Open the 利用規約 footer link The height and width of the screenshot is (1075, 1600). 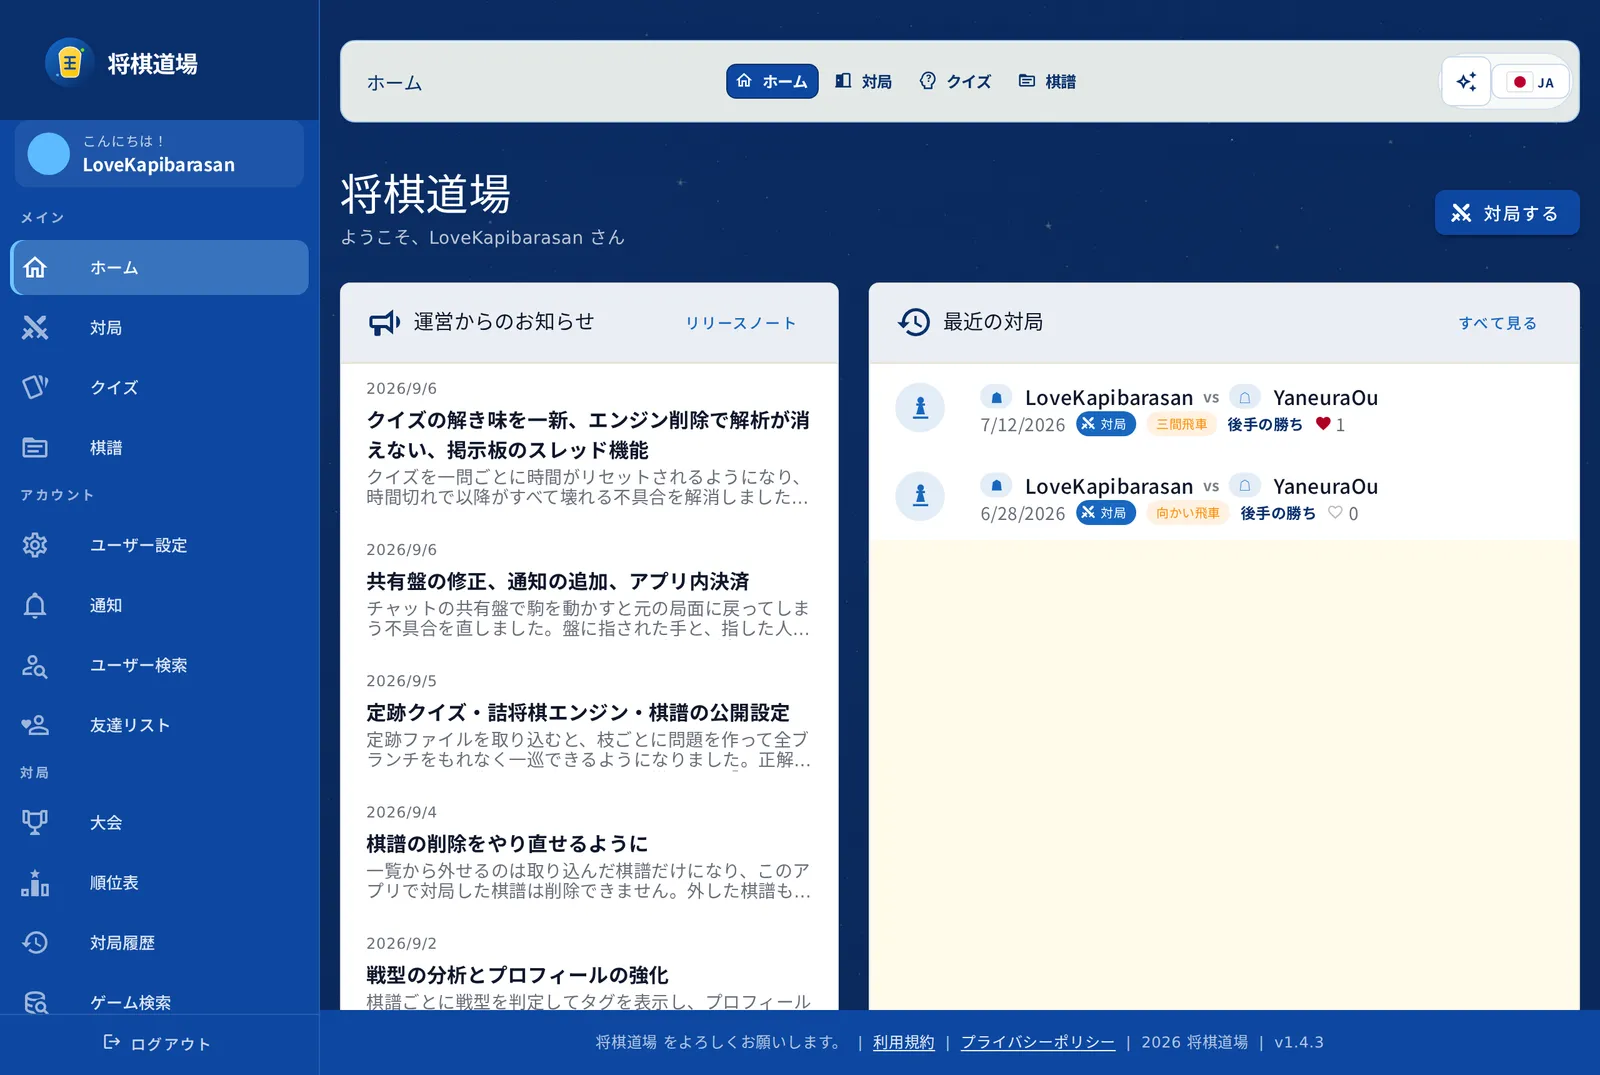pos(904,1042)
